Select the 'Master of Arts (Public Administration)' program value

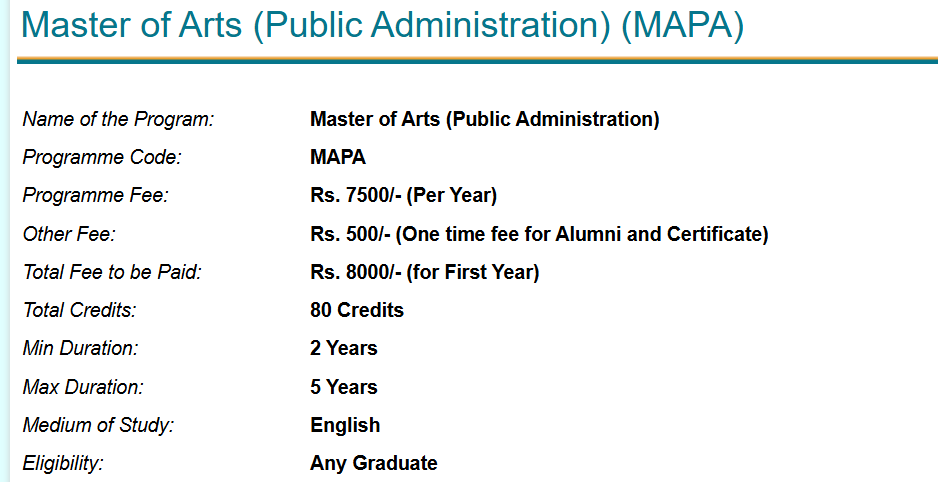485,120
